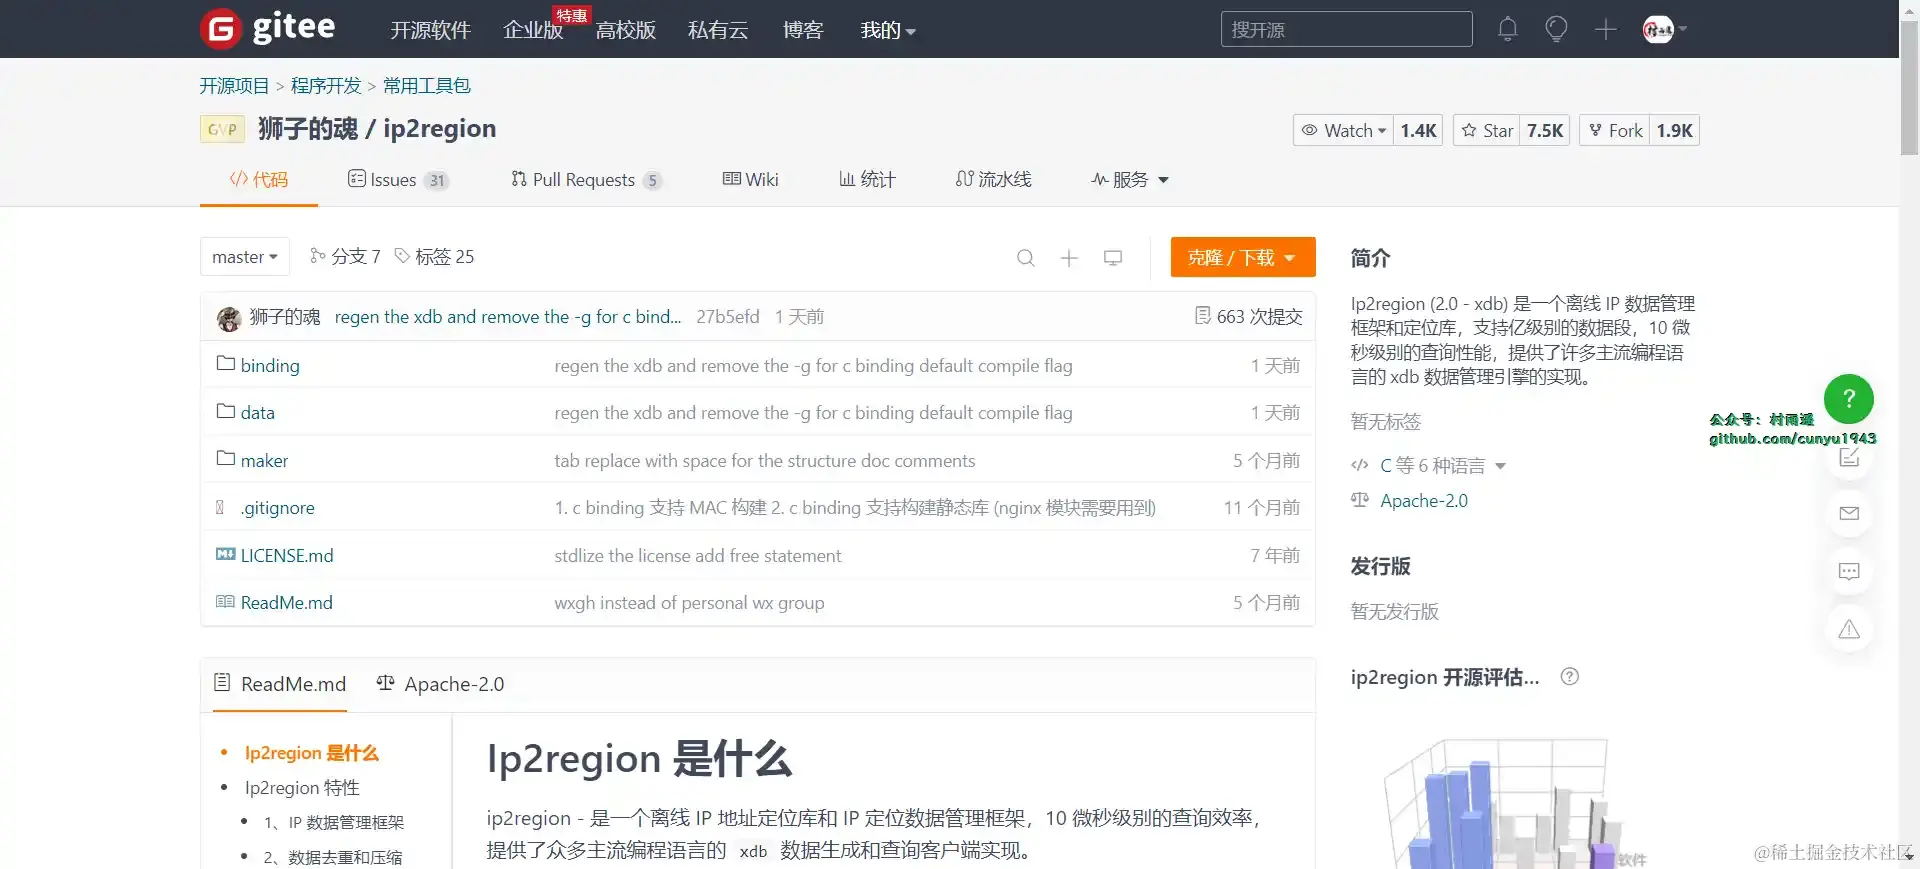The image size is (1920, 869).
Task: Open the notifications bell icon
Action: [x=1508, y=29]
